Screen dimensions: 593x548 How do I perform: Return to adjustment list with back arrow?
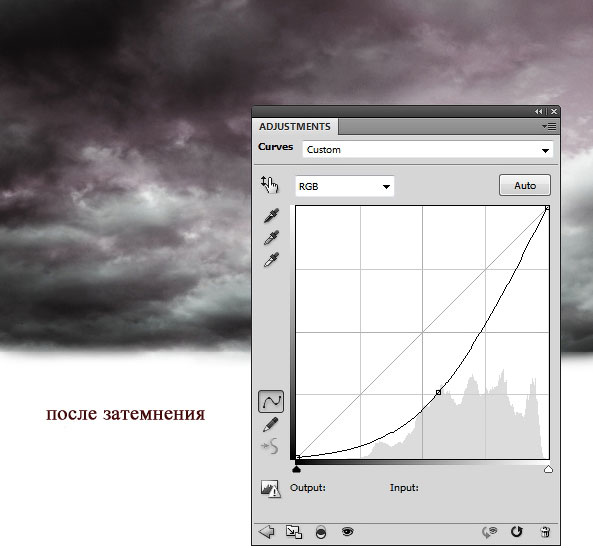(267, 532)
